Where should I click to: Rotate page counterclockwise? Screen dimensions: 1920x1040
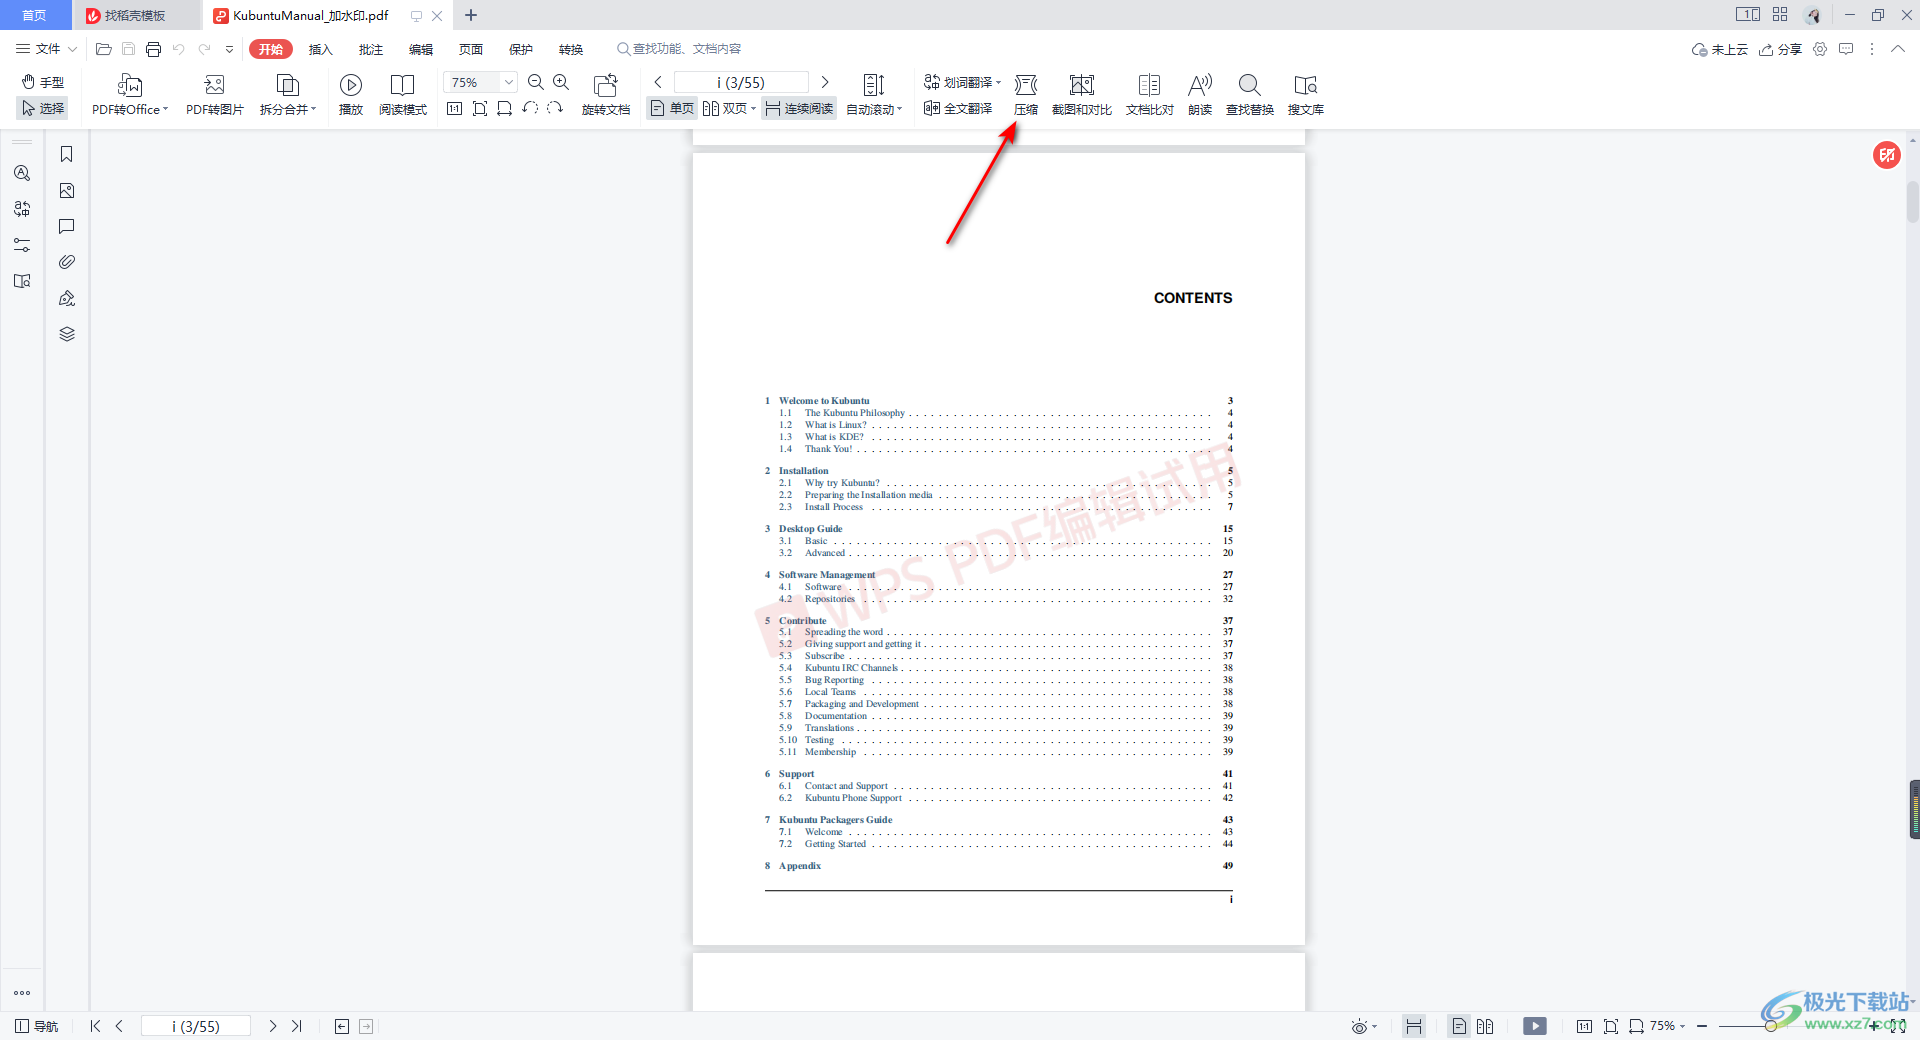(530, 108)
